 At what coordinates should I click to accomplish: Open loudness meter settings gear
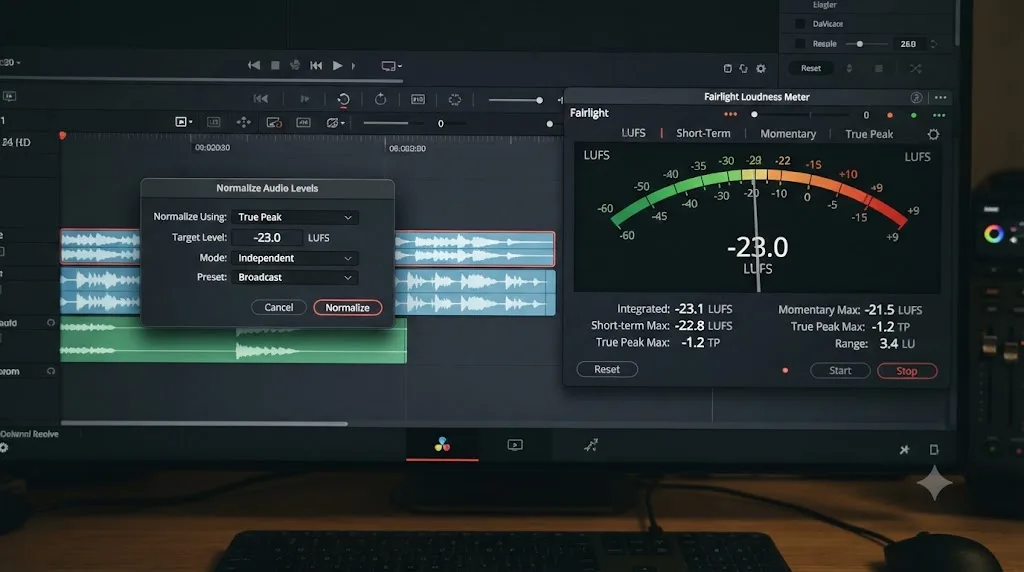(933, 134)
